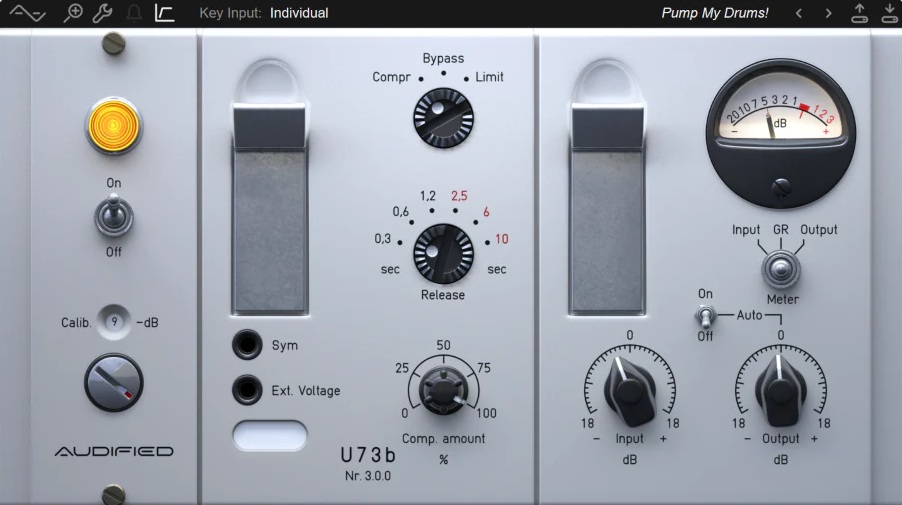Screen dimensions: 902x505
Task: Flip the Meter Input/GR/Output switch
Action: (781, 269)
